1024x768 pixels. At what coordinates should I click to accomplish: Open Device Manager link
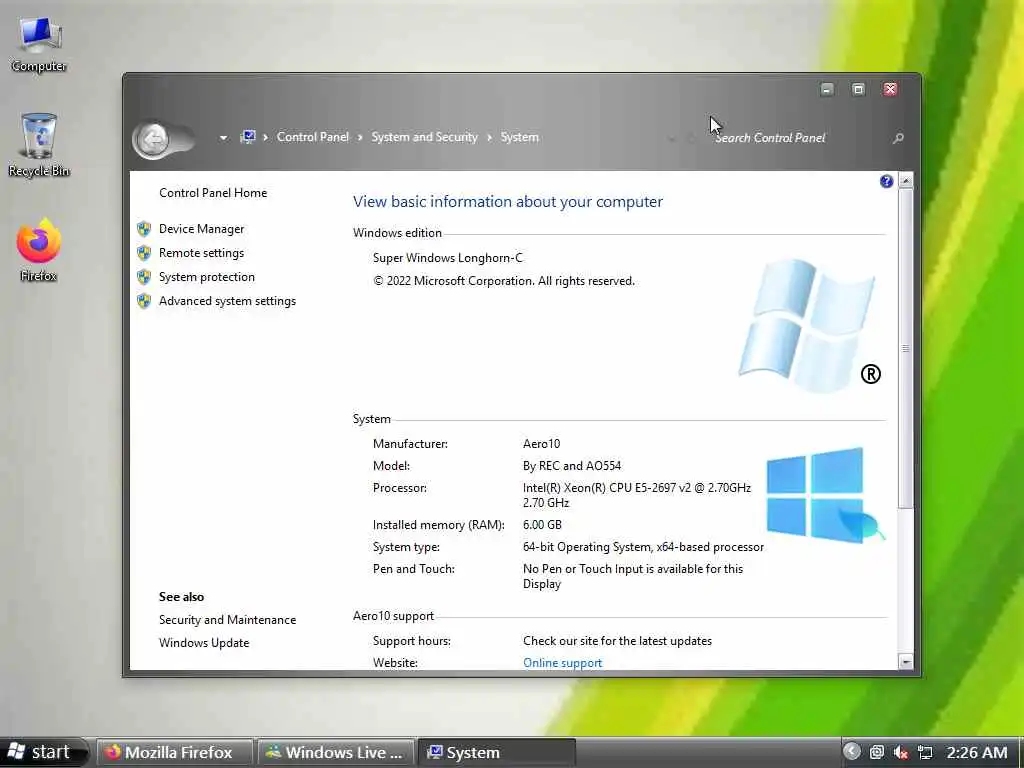(x=201, y=229)
